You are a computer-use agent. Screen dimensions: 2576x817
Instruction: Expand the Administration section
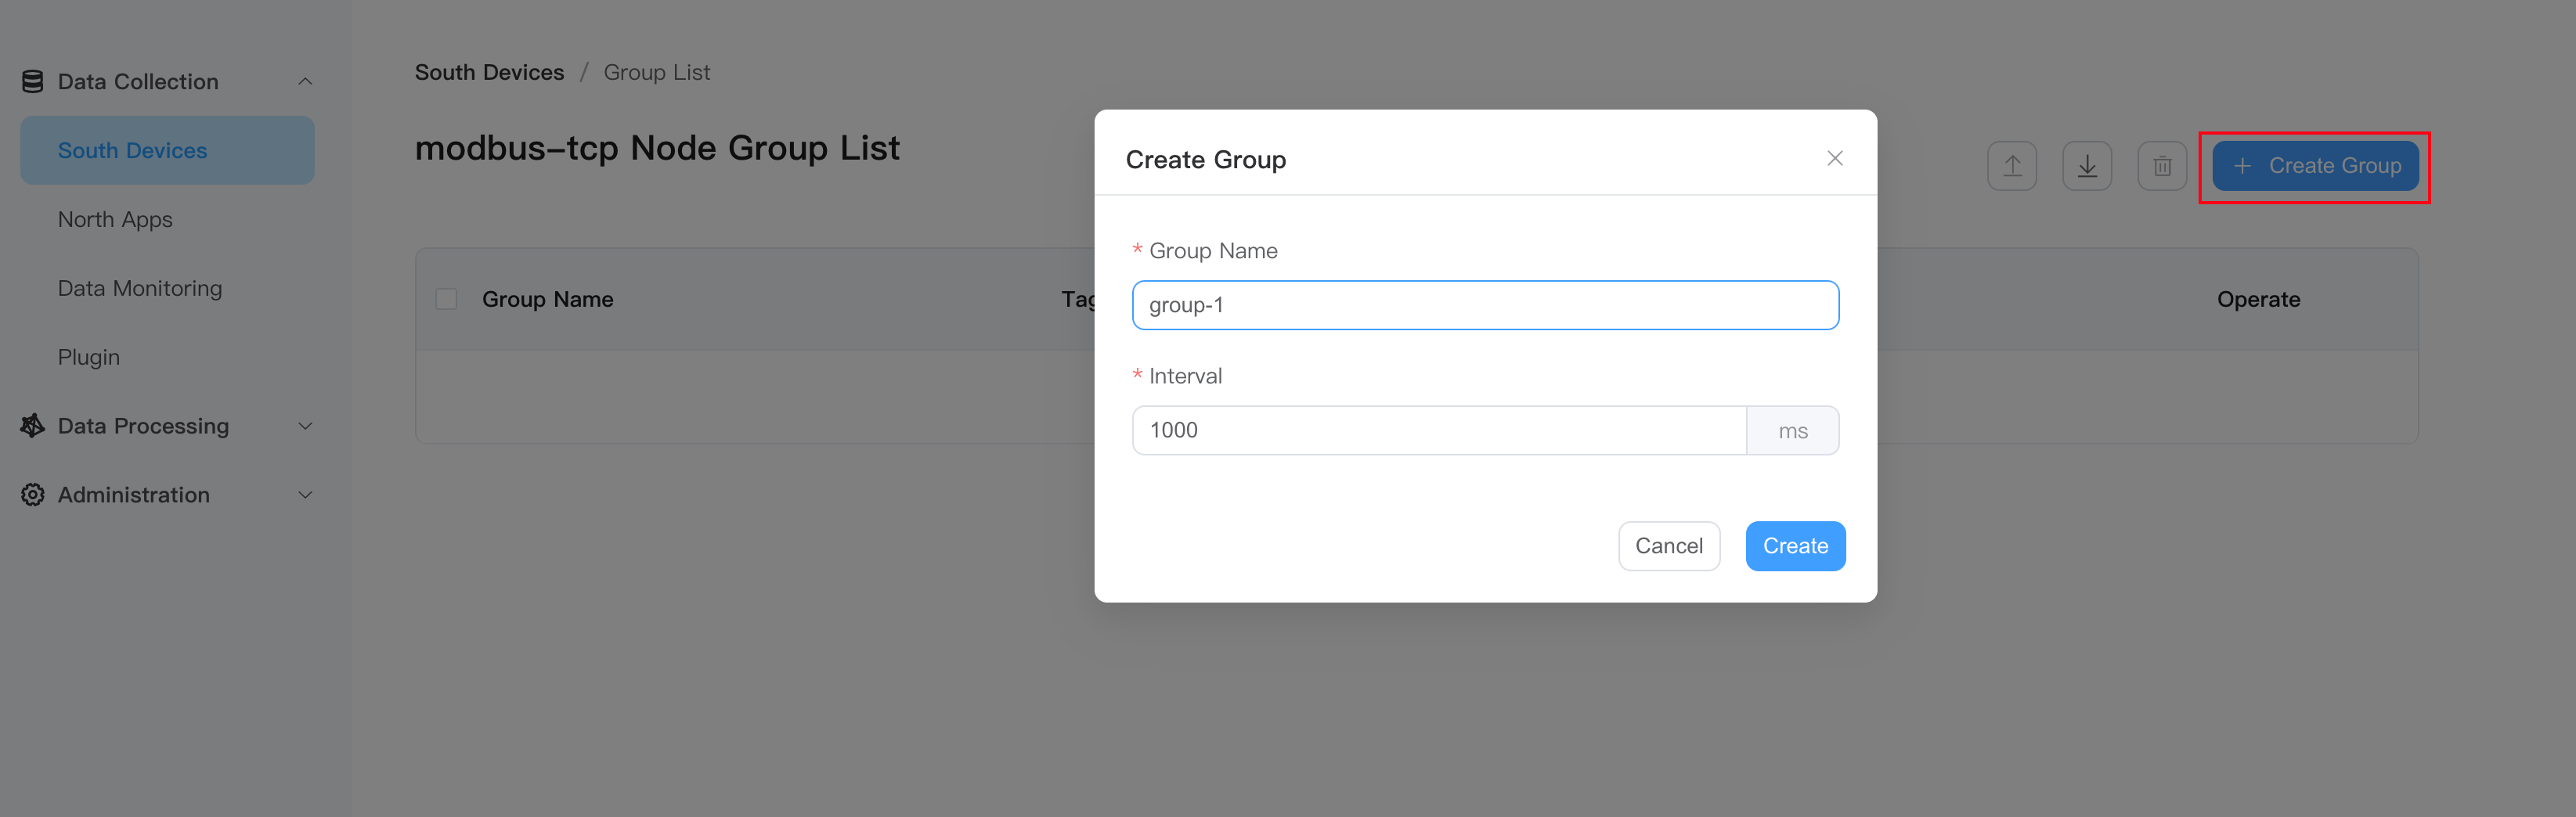306,494
